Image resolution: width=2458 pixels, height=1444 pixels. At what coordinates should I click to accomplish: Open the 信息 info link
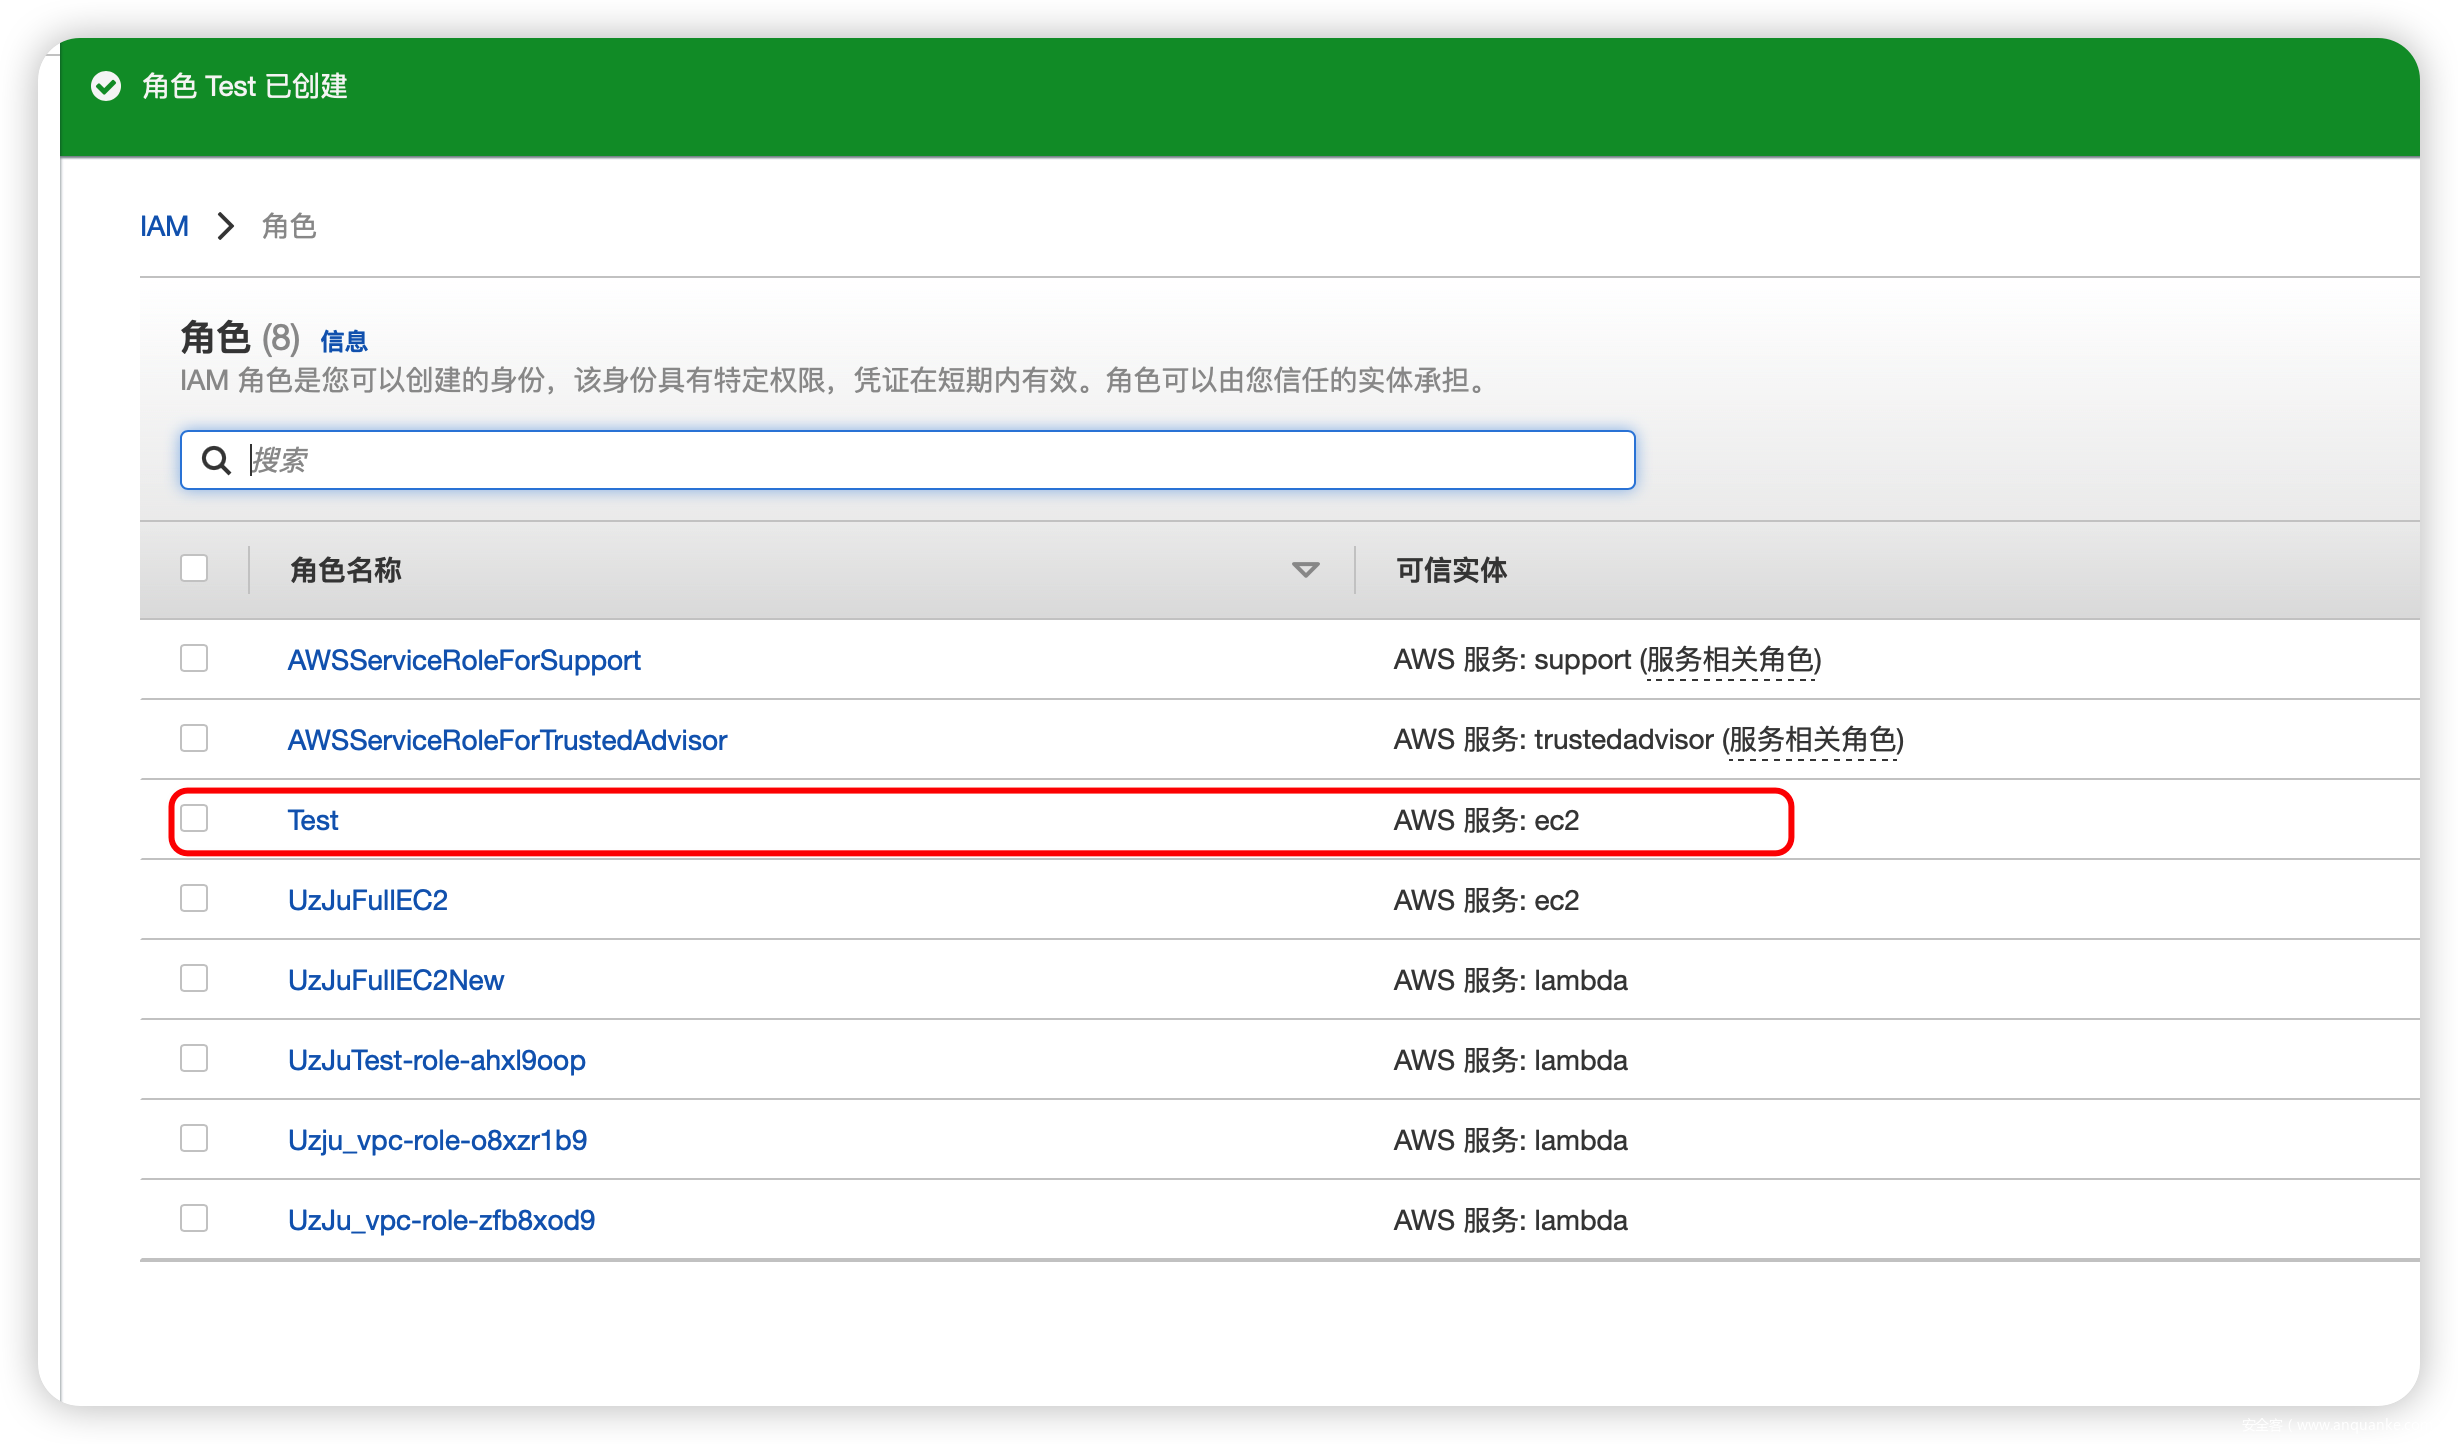344,342
